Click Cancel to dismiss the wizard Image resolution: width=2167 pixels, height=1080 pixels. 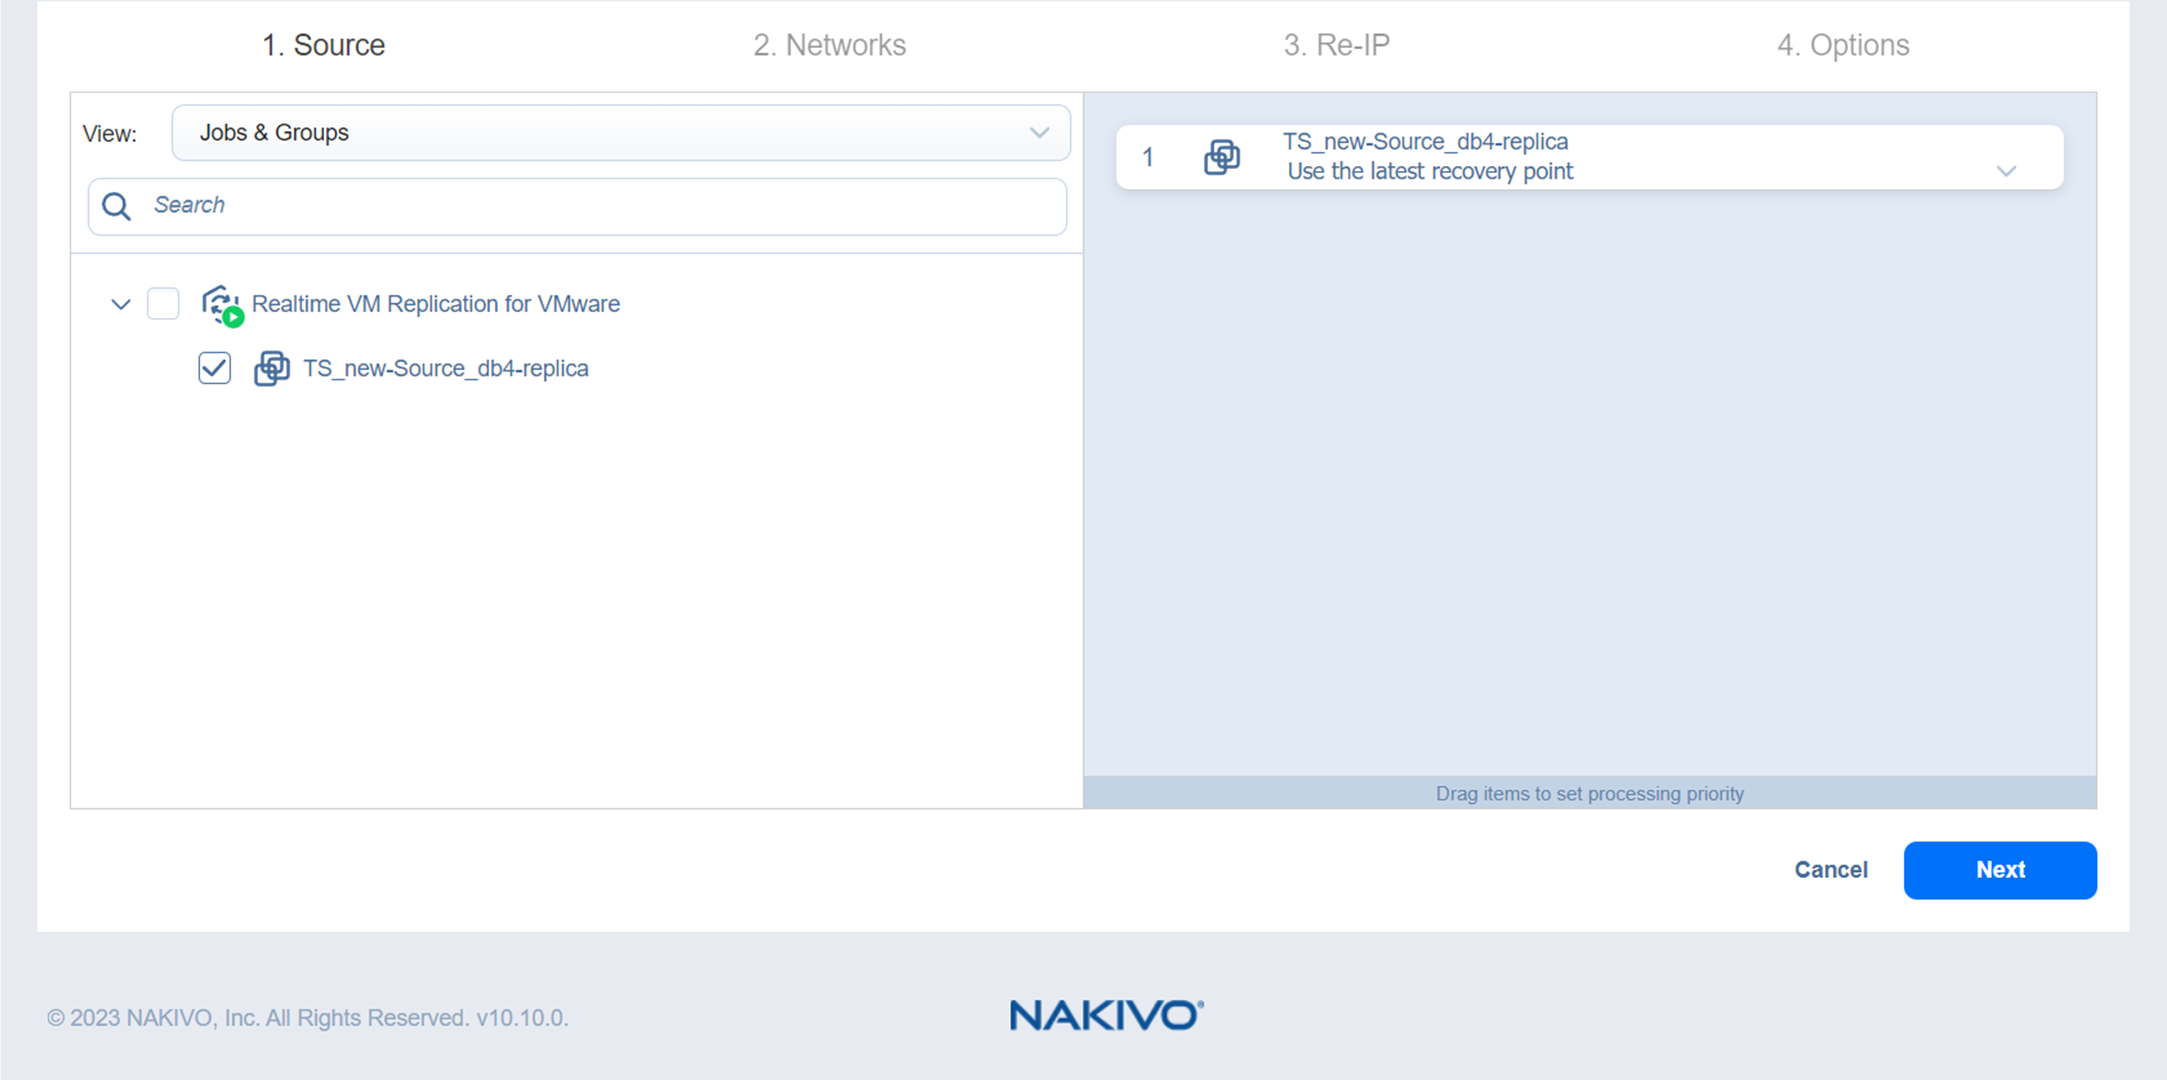pyautogui.click(x=1830, y=870)
